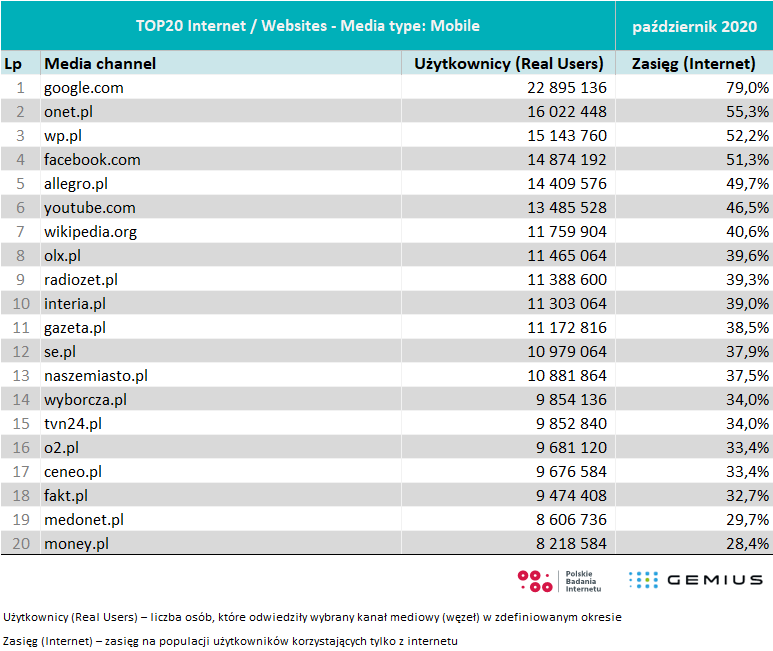
Task: Click the olx.pl entry
Action: click(62, 256)
